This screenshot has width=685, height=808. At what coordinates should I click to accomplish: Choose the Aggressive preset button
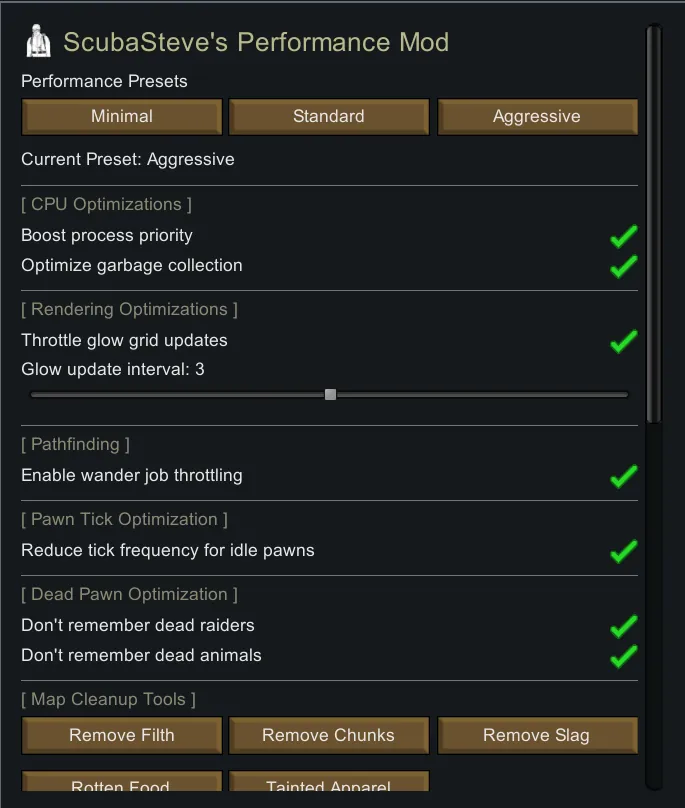pyautogui.click(x=537, y=116)
